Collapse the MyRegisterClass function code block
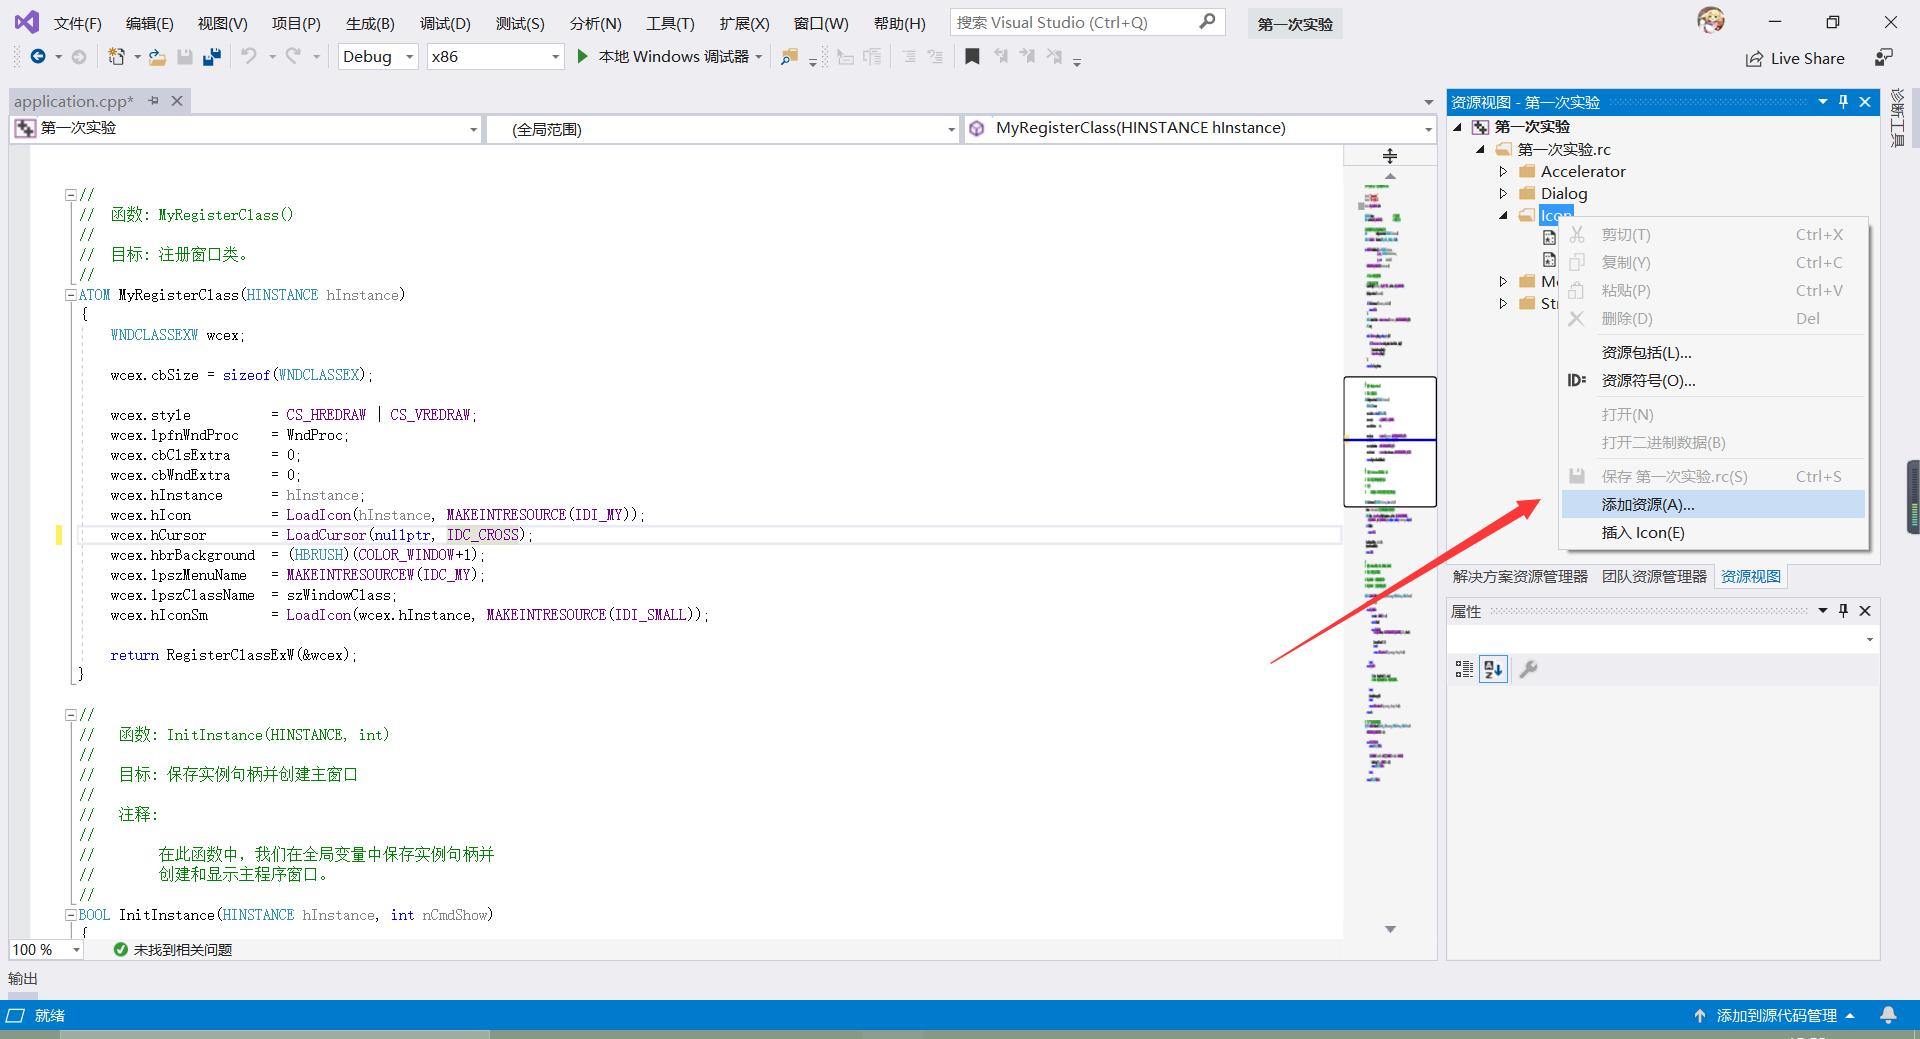 71,295
